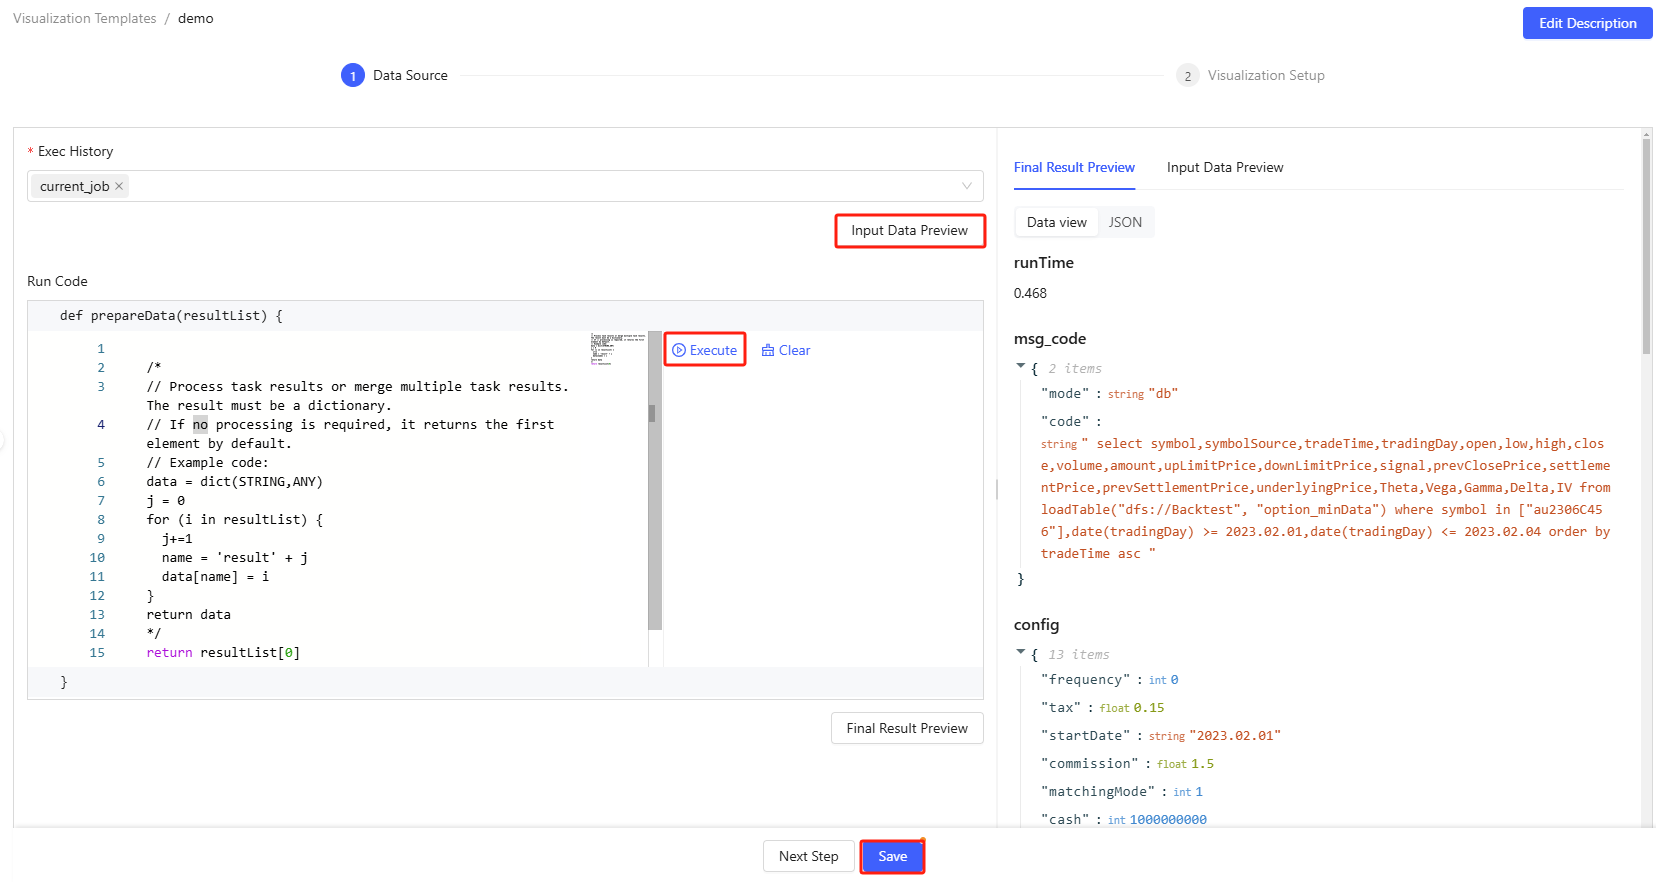
Task: Remove the current_job tag with its x
Action: (119, 186)
